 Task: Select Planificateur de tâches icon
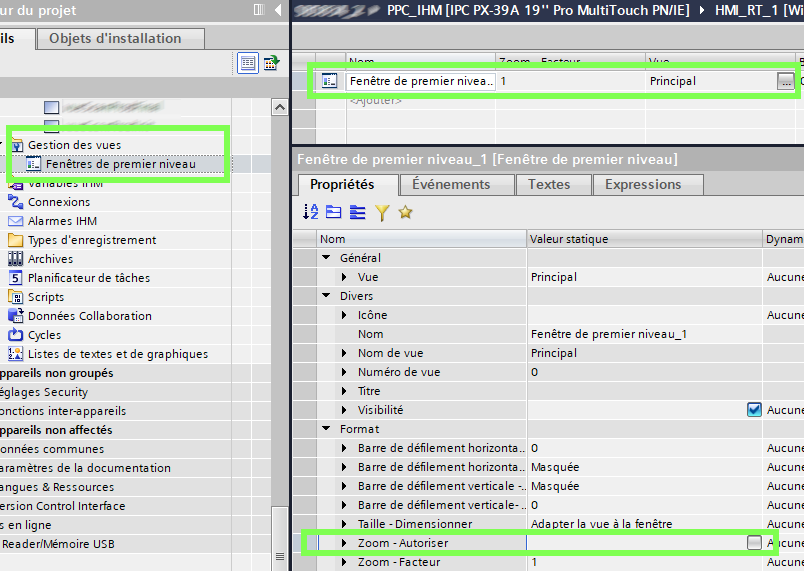15,278
